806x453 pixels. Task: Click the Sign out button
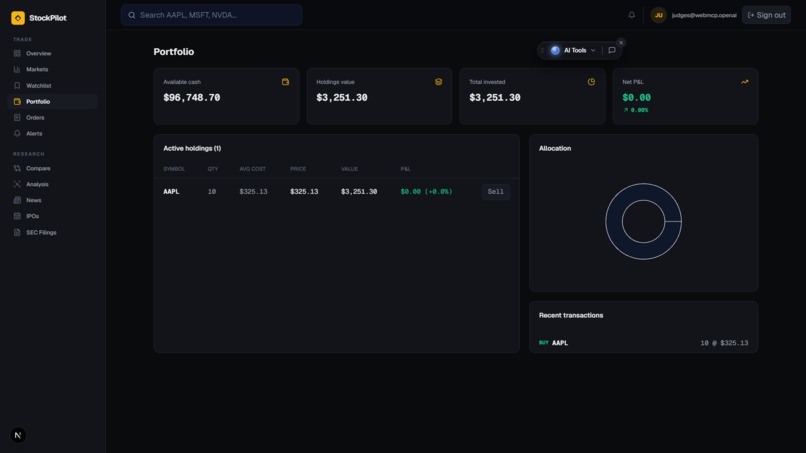point(766,15)
